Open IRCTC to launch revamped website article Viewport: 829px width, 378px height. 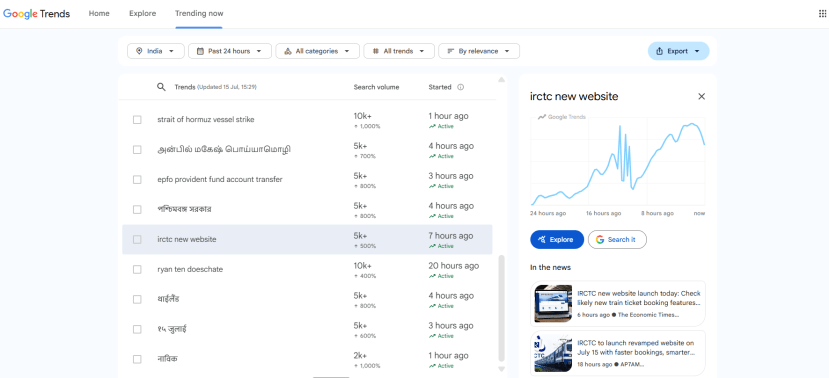pos(618,353)
